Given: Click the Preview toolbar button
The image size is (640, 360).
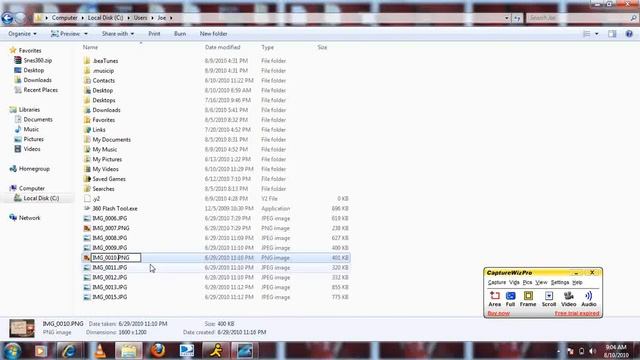Looking at the screenshot, I should click(65, 34).
